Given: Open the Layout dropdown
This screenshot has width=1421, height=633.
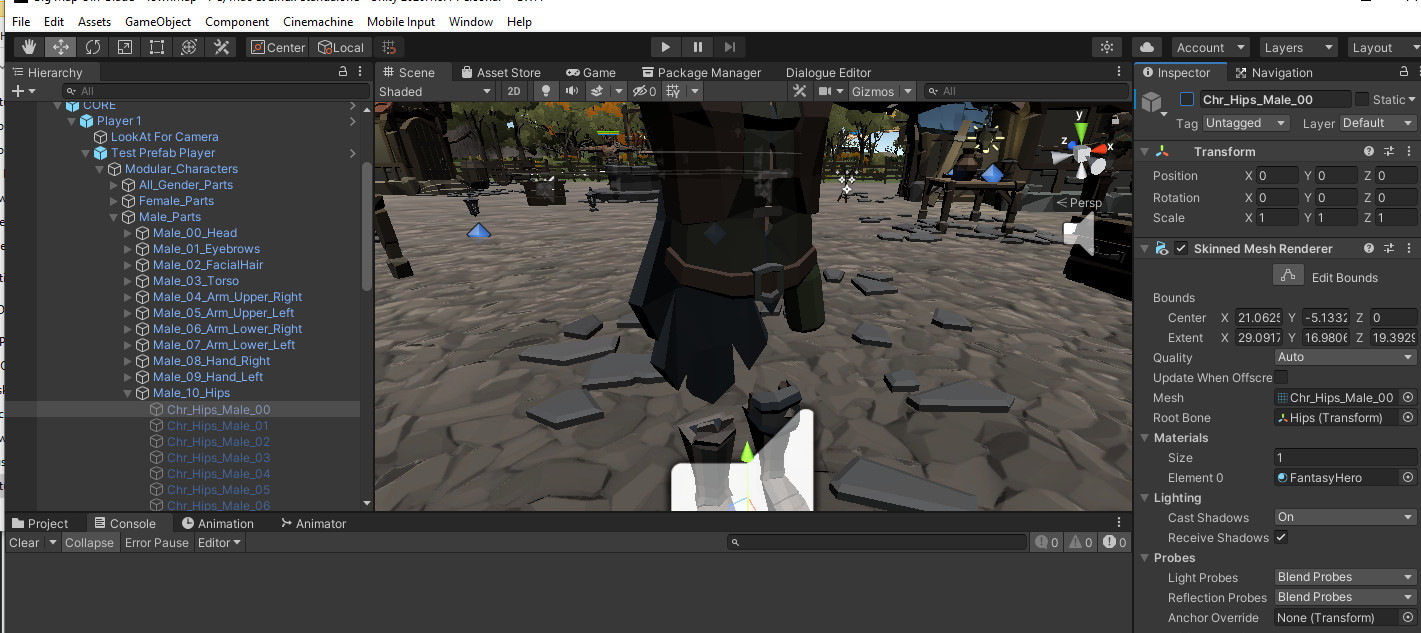Looking at the screenshot, I should [x=1380, y=47].
